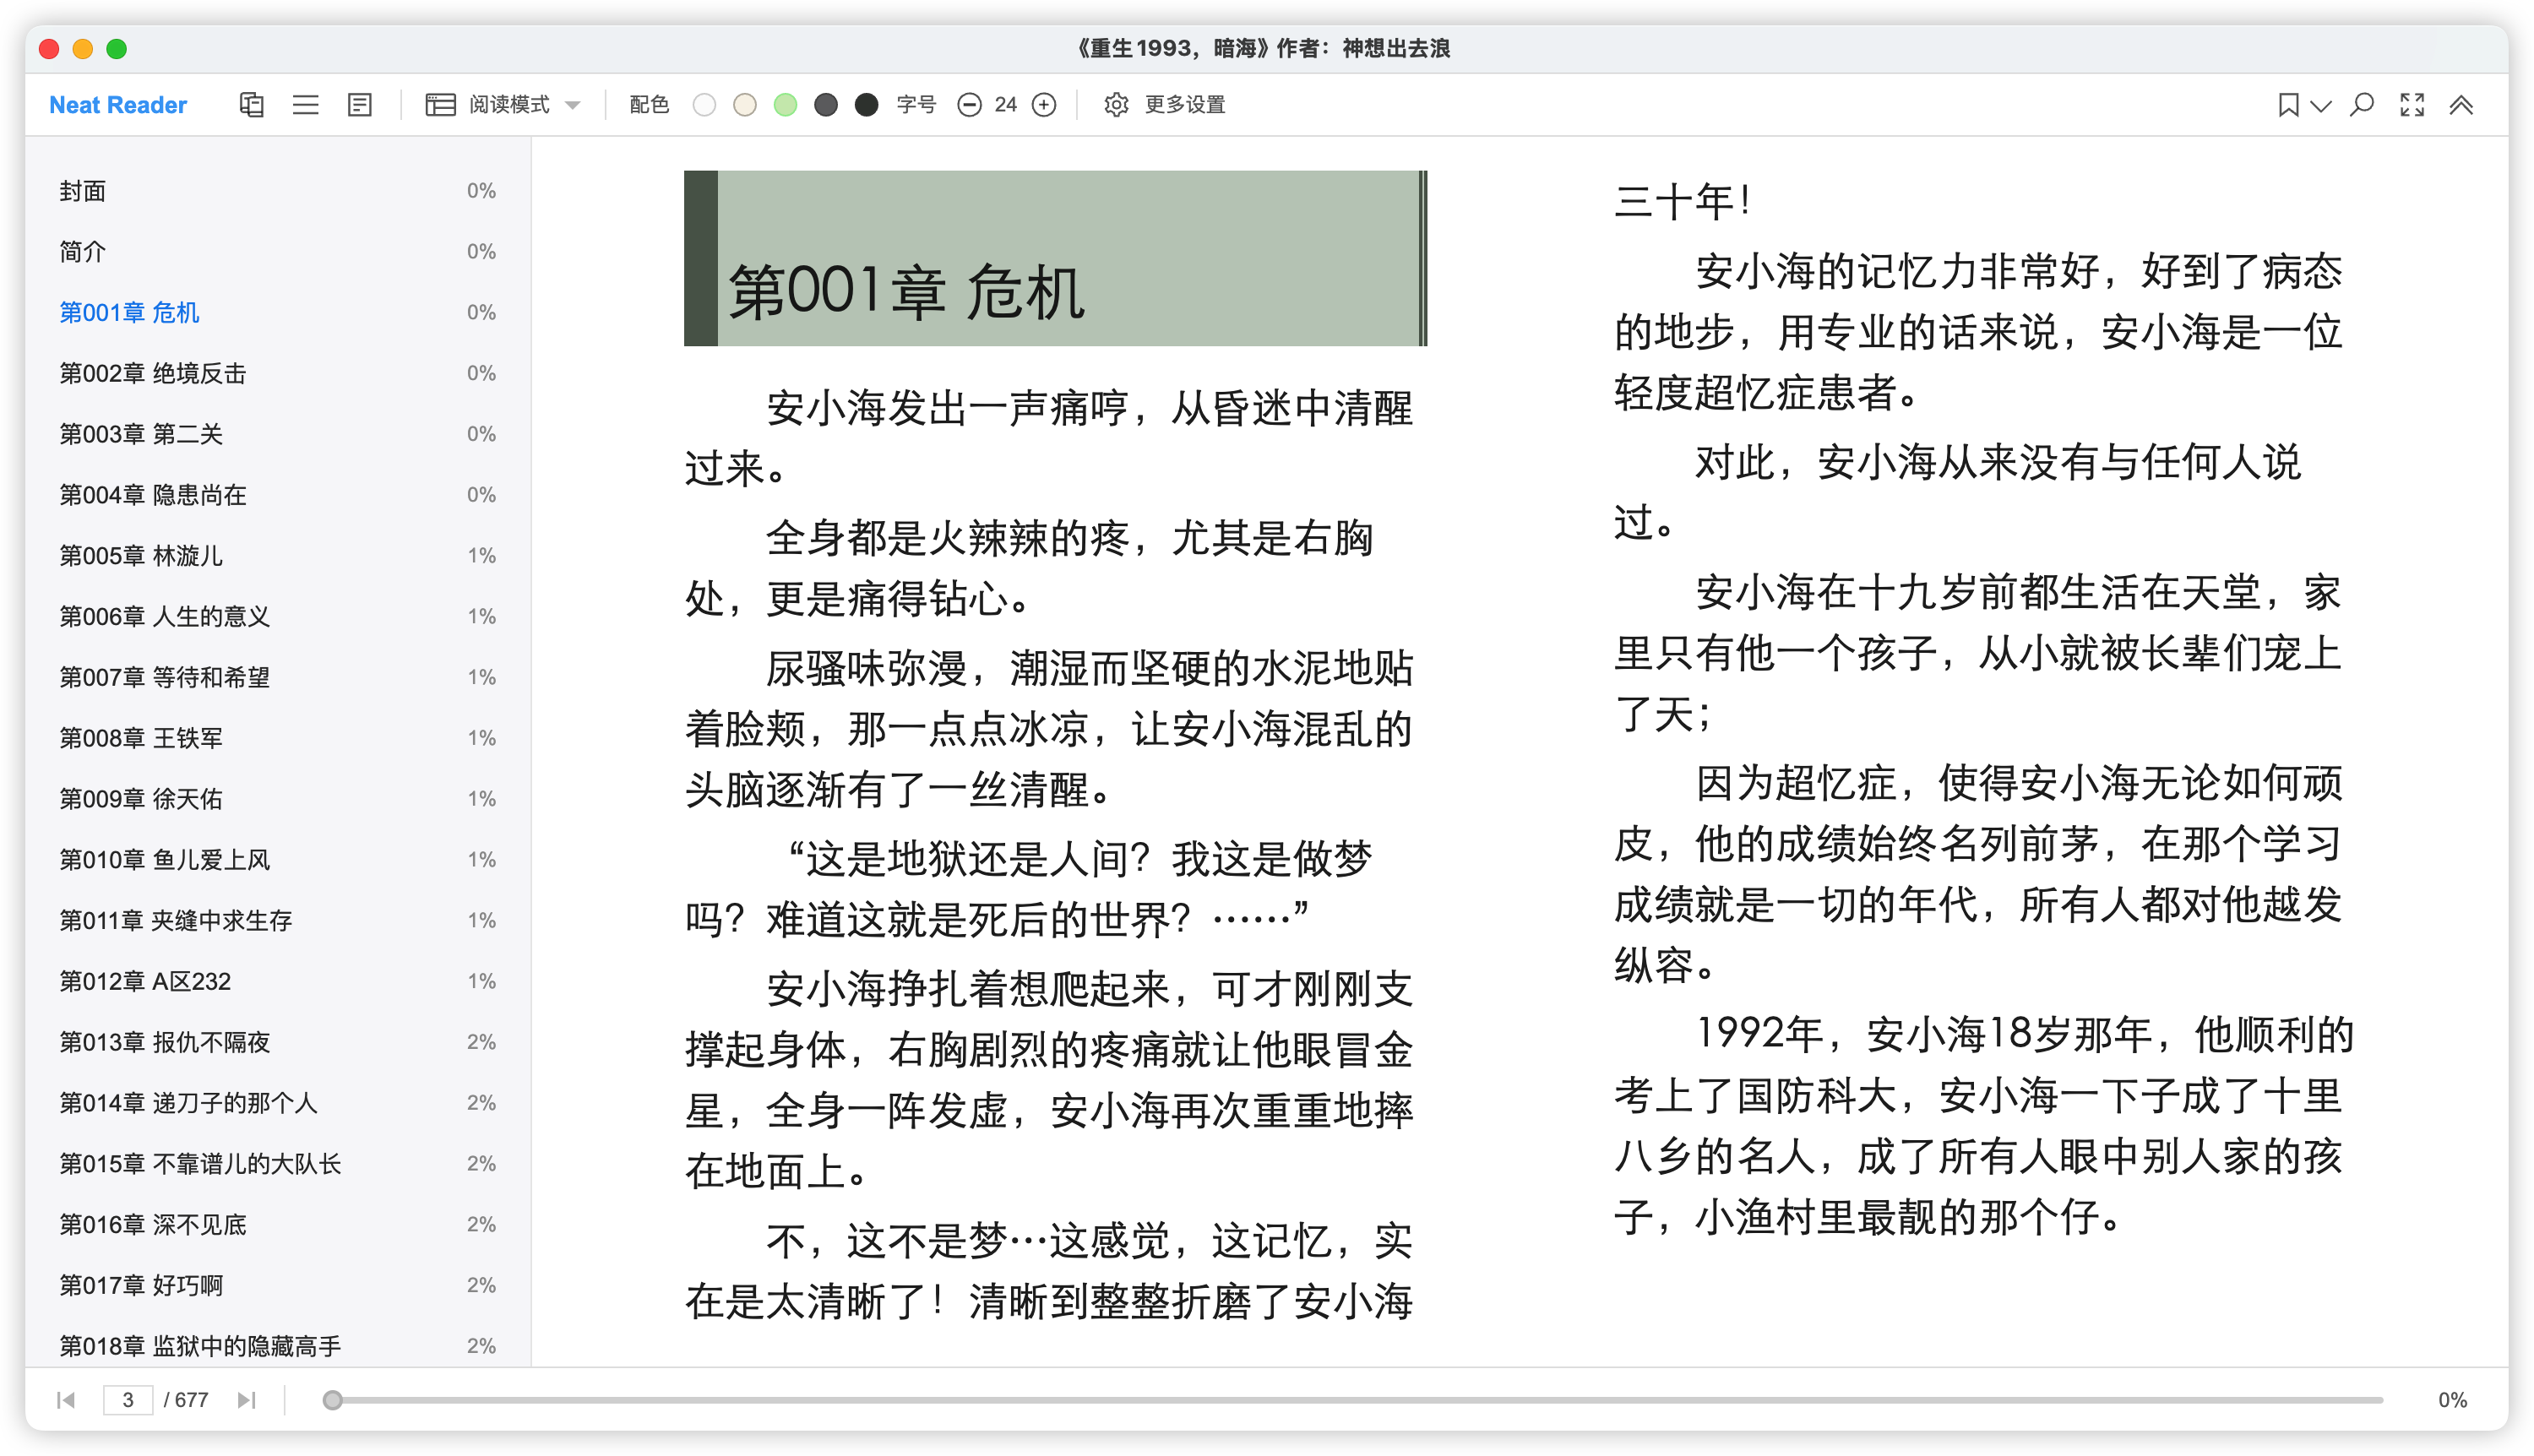Viewport: 2534px width, 1456px height.
Task: Choose the black color theme
Action: pos(867,105)
